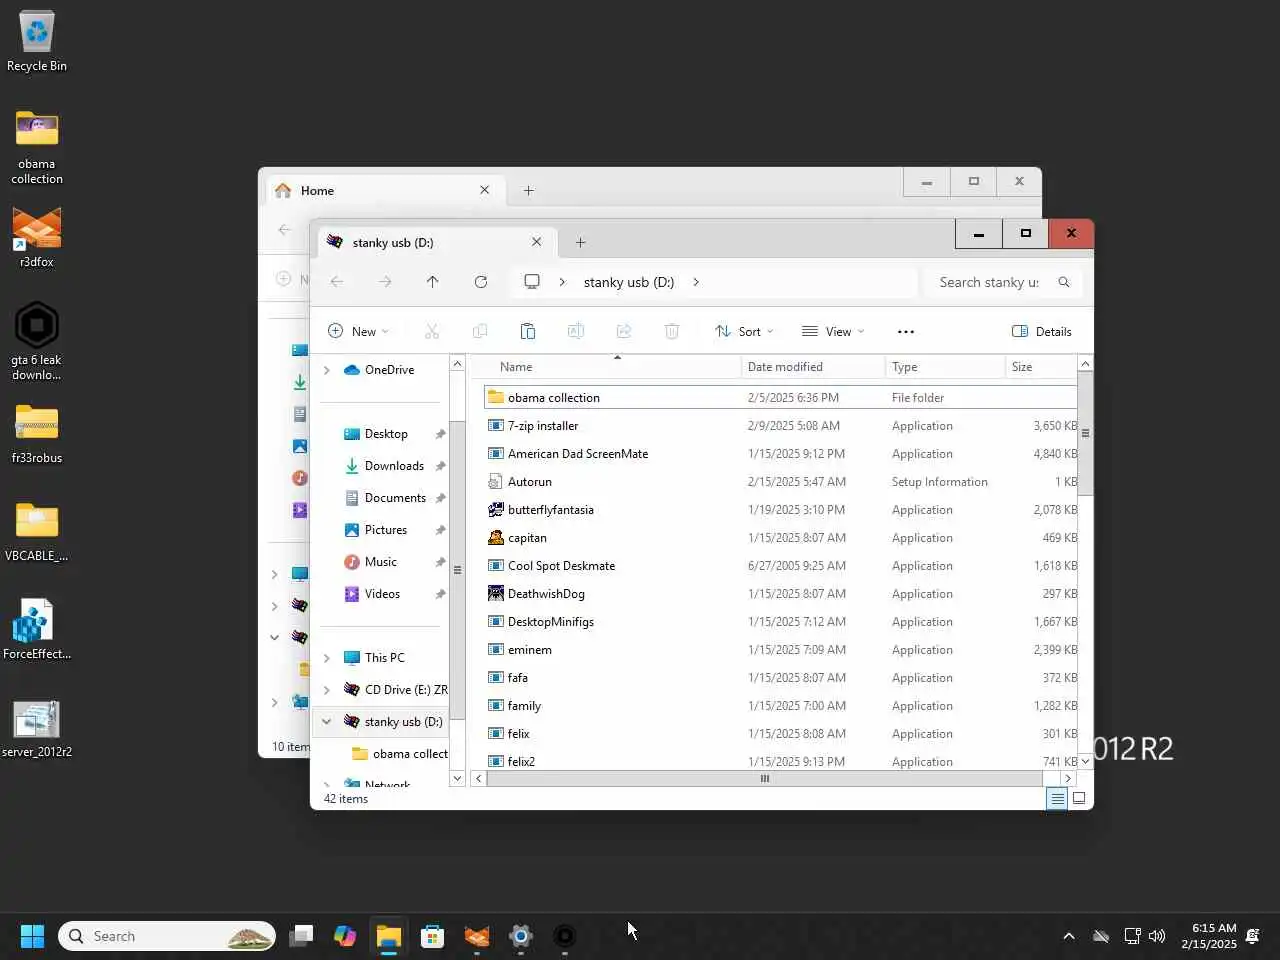Sort by Name column header
This screenshot has height=960, width=1280.
(612, 367)
